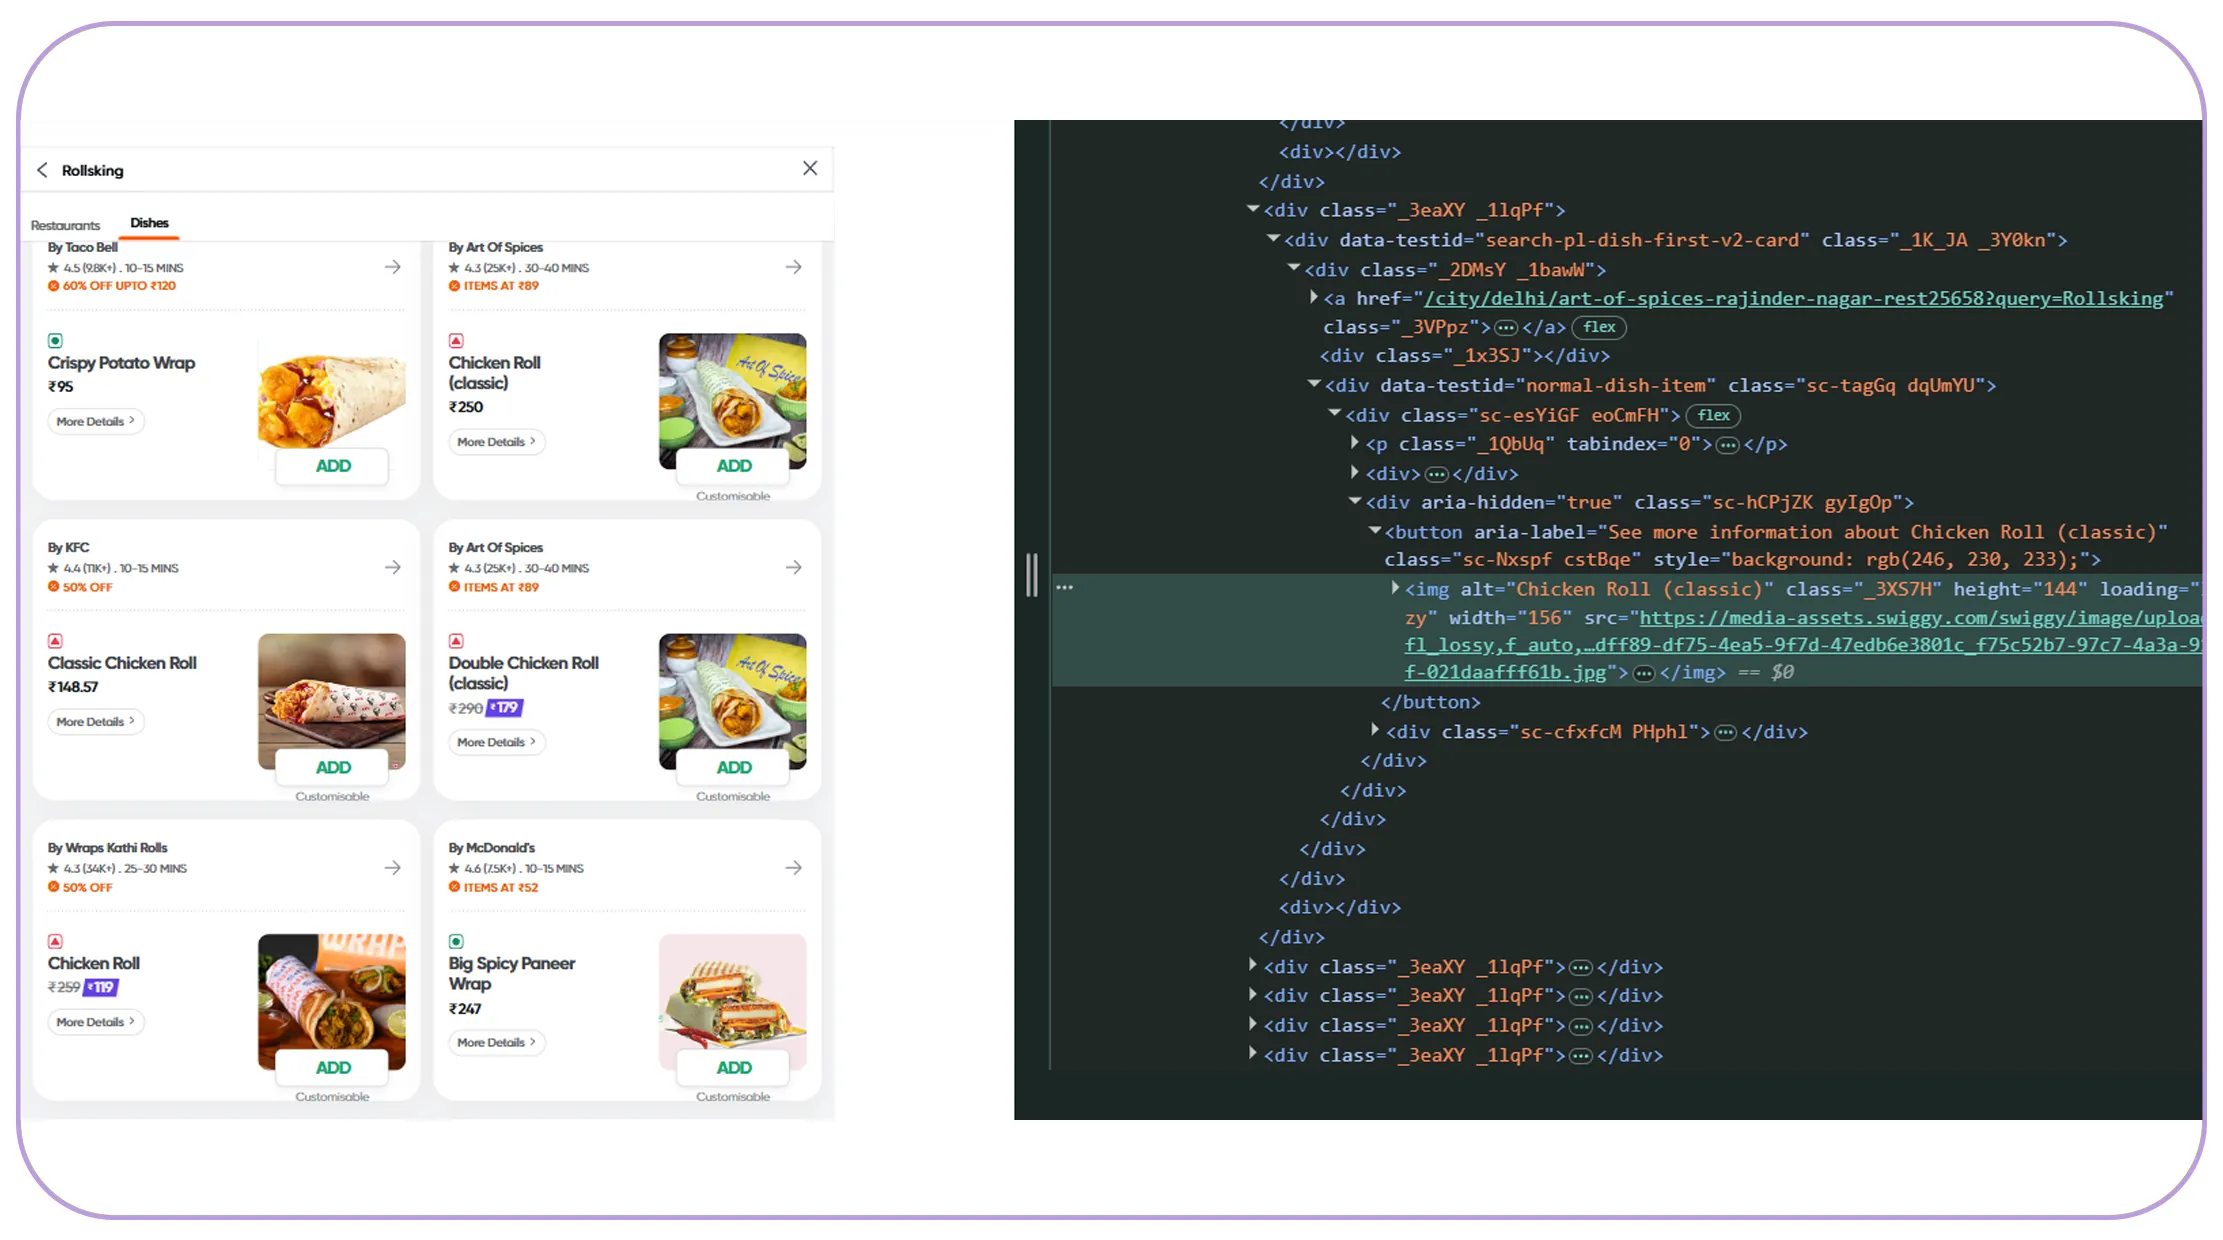The height and width of the screenshot is (1240, 2223).
Task: Go back using the arrow beside Rollsking
Action: click(x=42, y=170)
